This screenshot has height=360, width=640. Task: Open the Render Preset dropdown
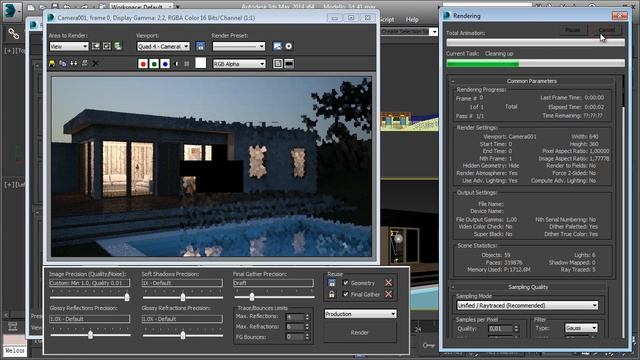coord(239,47)
